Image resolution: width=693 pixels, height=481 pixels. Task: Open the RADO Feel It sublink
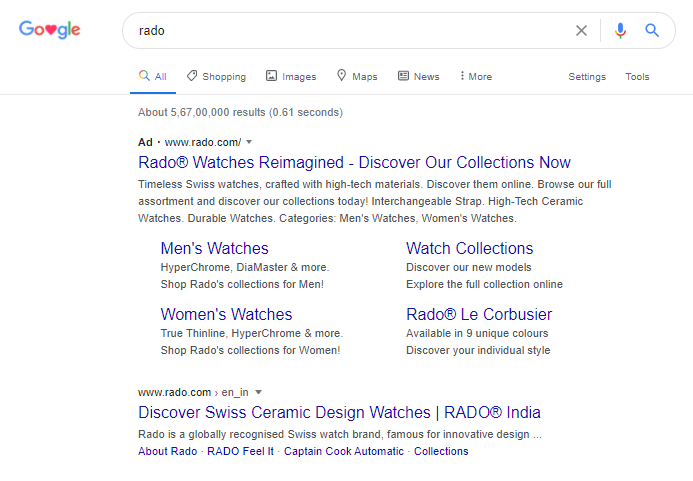click(x=240, y=451)
